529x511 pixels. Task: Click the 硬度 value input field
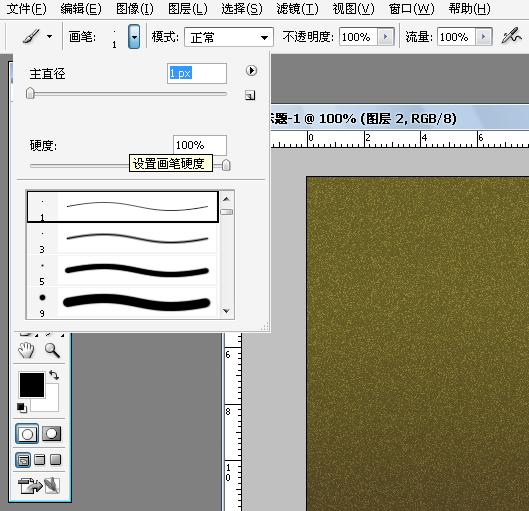tap(200, 145)
